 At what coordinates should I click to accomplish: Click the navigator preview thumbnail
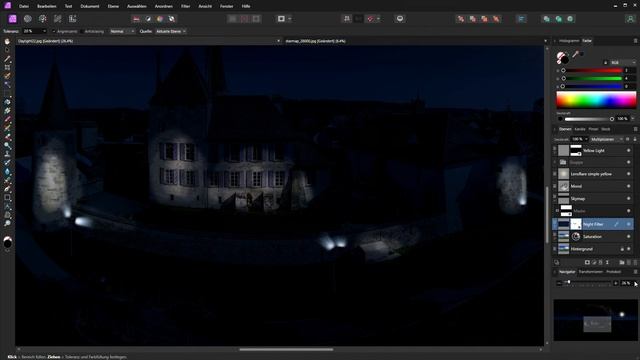(596, 320)
